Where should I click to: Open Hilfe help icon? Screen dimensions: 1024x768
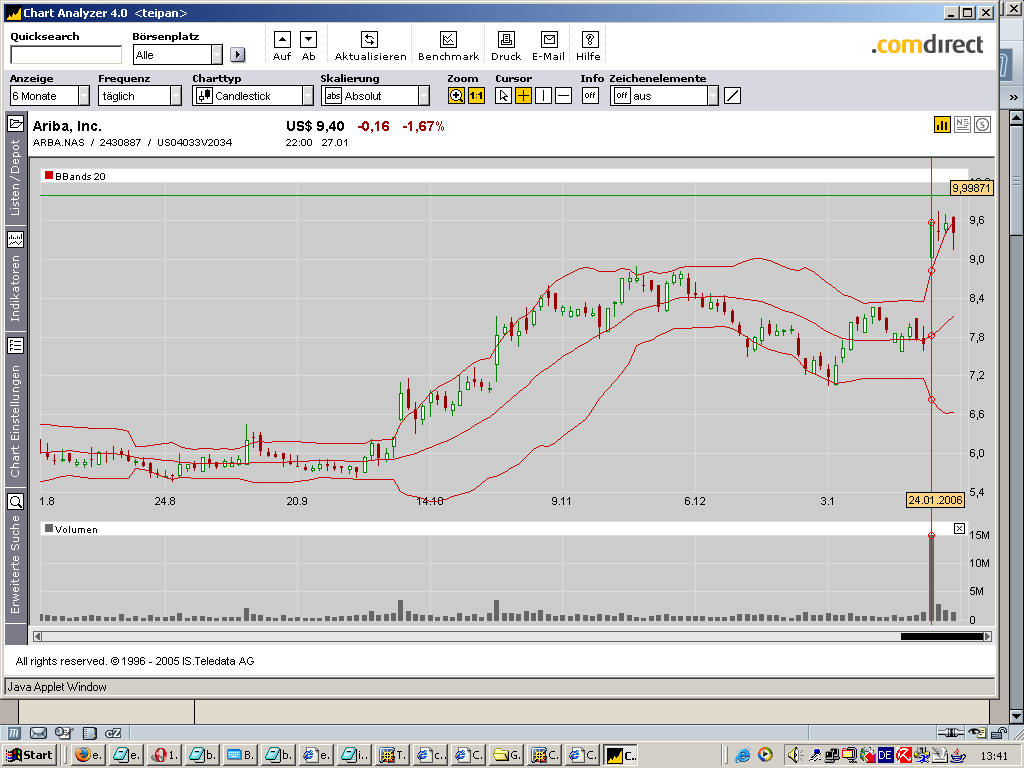[589, 40]
